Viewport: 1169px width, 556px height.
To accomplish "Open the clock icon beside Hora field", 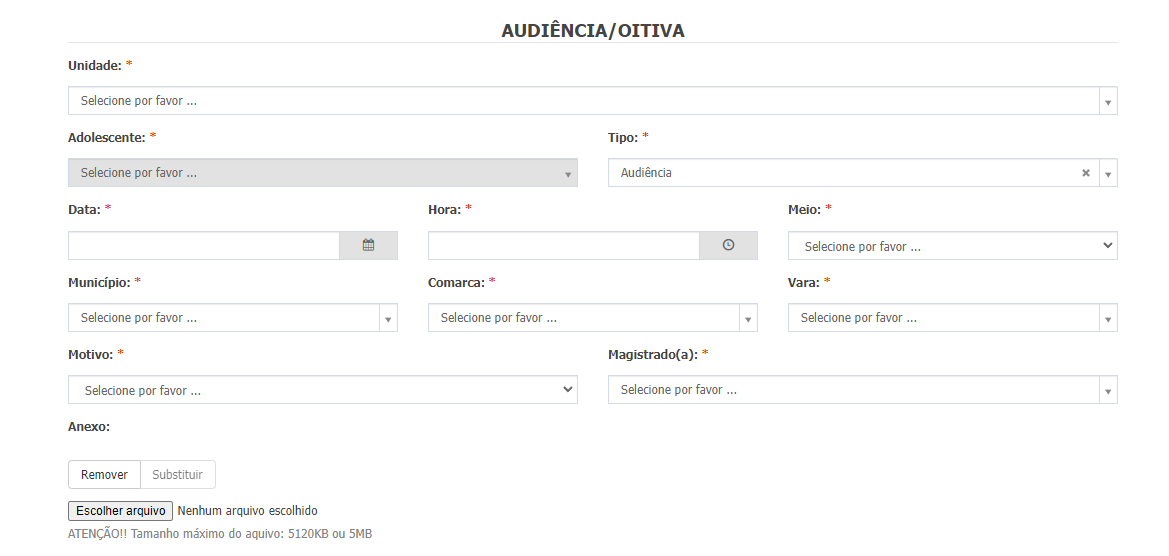I will pyautogui.click(x=728, y=245).
